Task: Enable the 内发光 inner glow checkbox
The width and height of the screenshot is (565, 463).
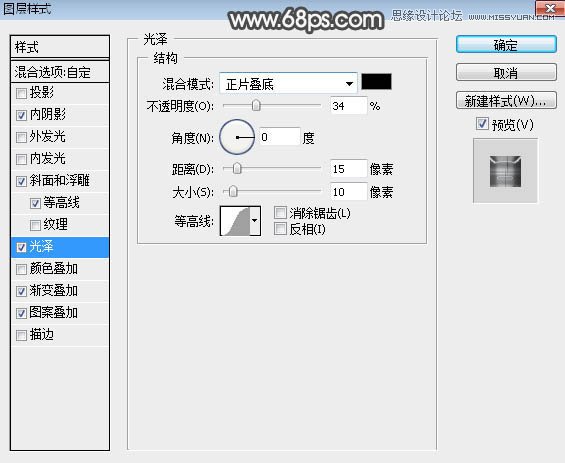Action: point(21,159)
